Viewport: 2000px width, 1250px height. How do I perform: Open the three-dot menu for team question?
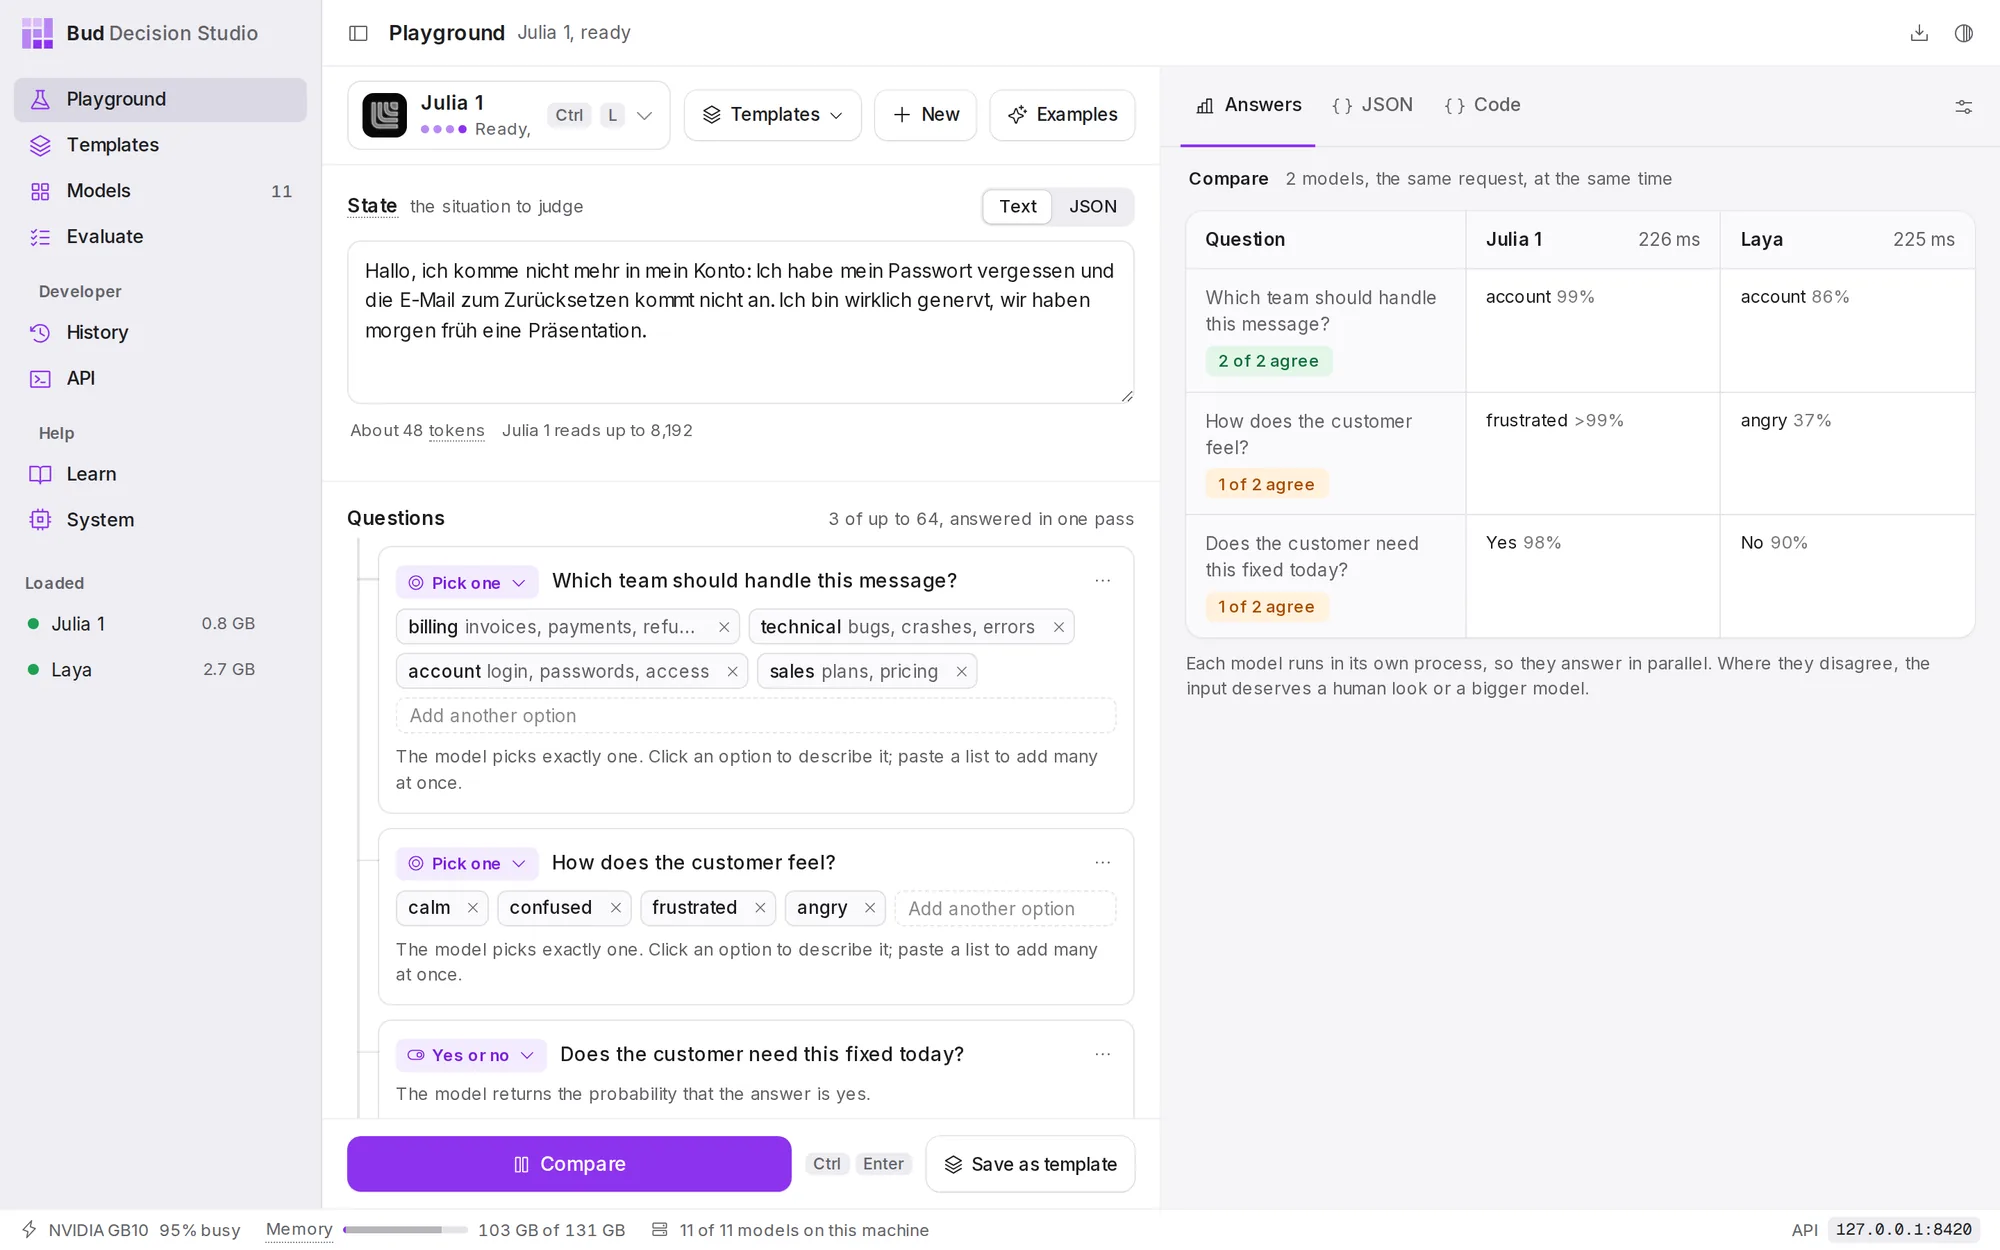point(1103,581)
